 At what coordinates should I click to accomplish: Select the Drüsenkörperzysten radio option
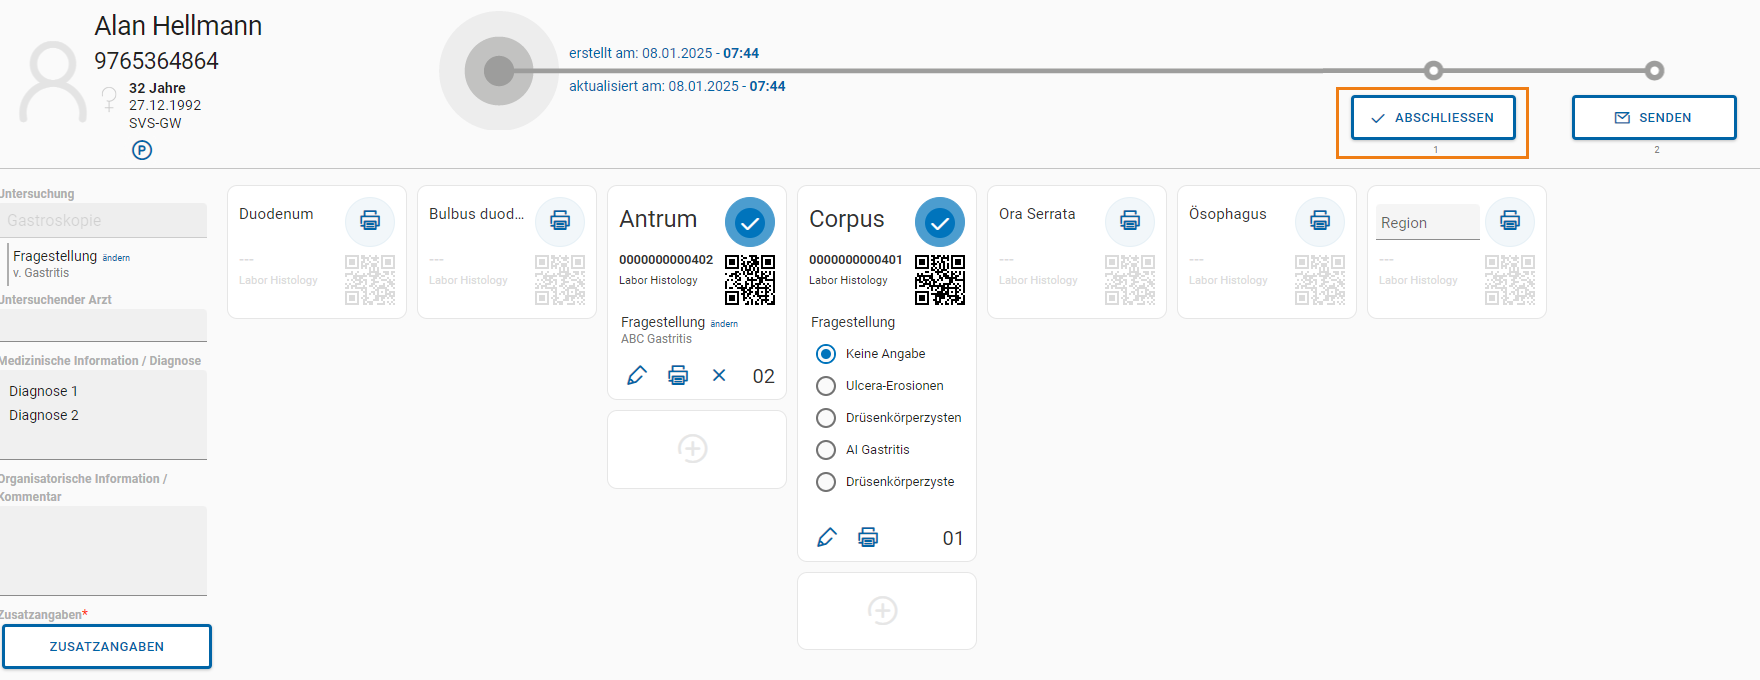click(x=826, y=418)
